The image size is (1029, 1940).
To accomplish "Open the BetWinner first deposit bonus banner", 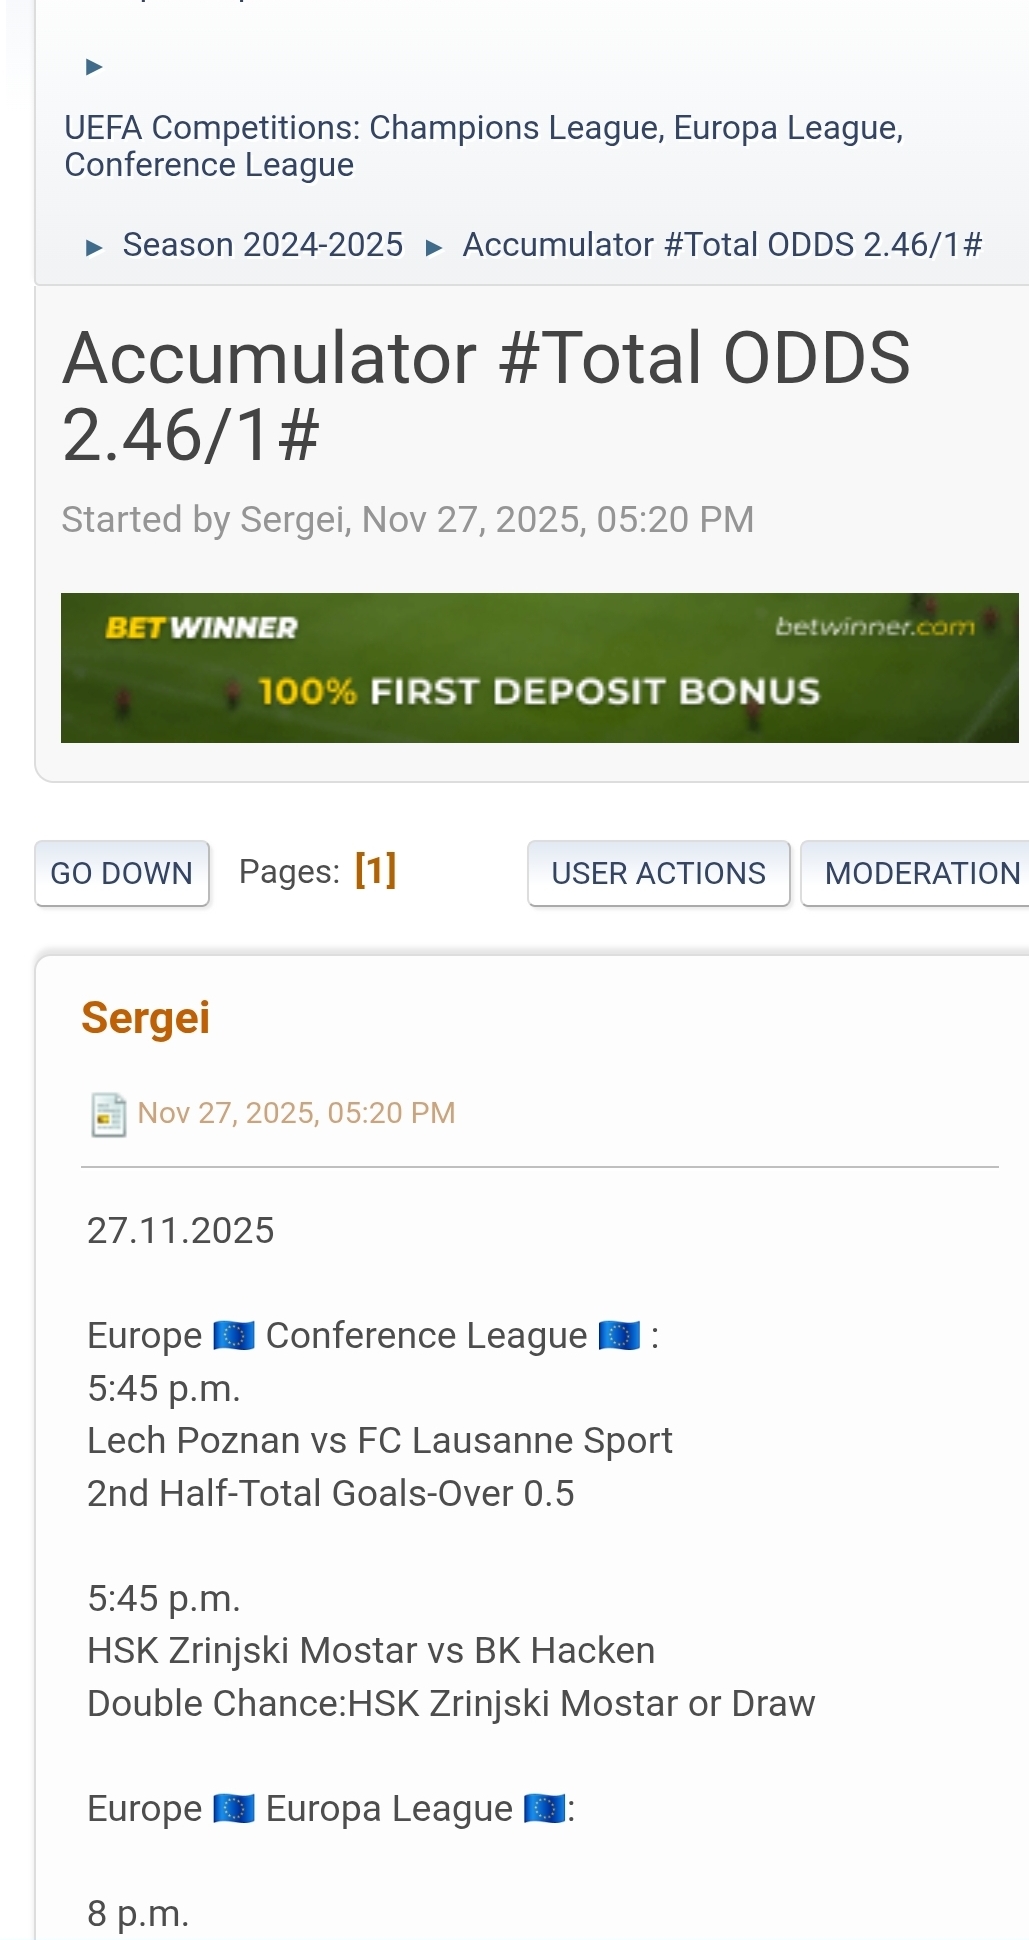I will tap(539, 668).
